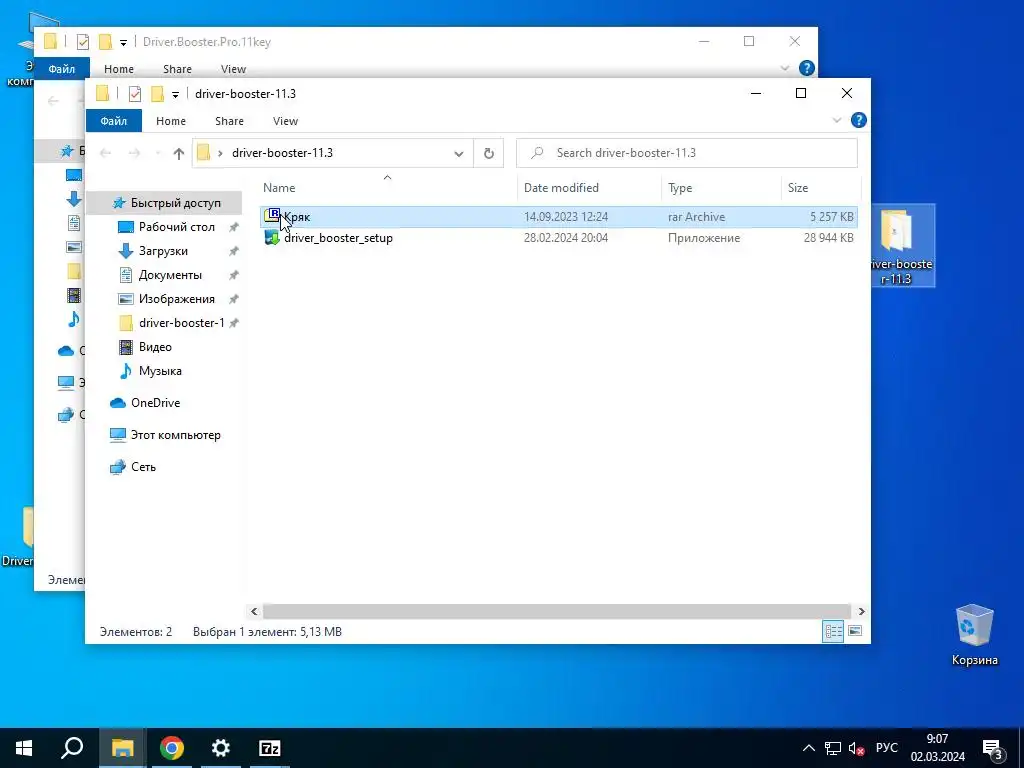Open Share tab in Driver.Booster.Pro.11key window
Viewport: 1024px width, 768px height.
tap(178, 69)
